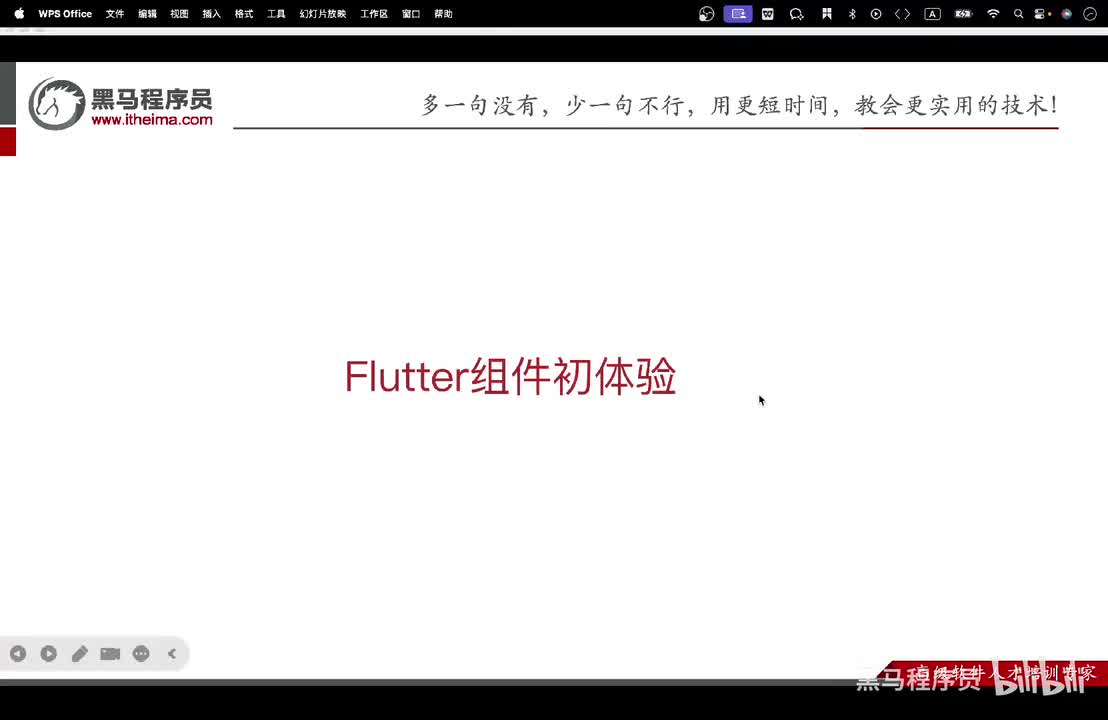Open Spotlight search magnifier
The image size is (1108, 720).
(x=1018, y=13)
